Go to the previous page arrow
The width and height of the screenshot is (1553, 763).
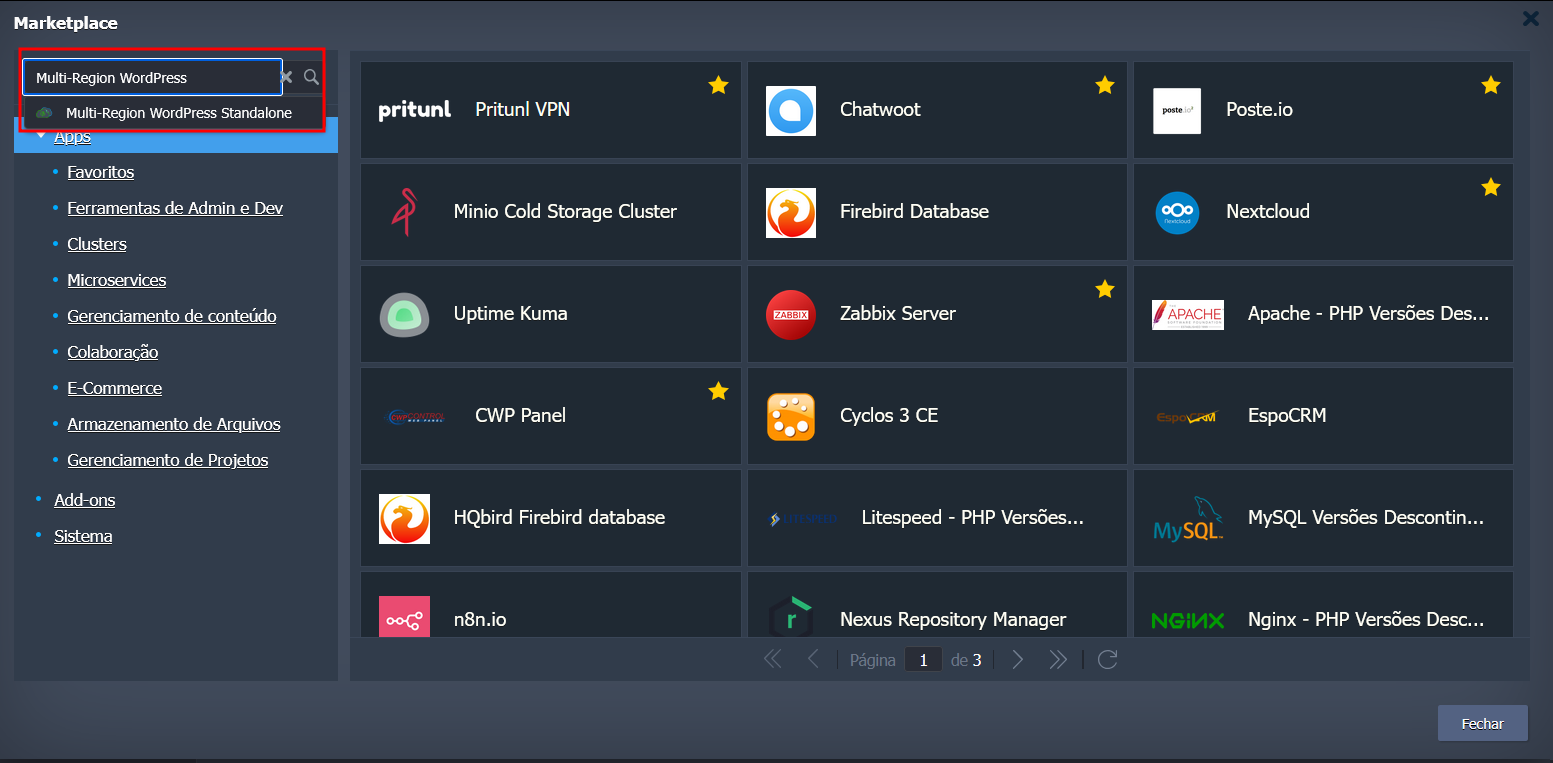click(813, 659)
